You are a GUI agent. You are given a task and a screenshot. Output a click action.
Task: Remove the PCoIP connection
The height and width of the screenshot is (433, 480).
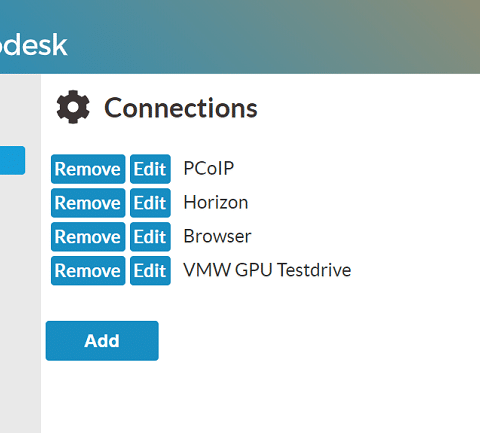click(x=88, y=169)
